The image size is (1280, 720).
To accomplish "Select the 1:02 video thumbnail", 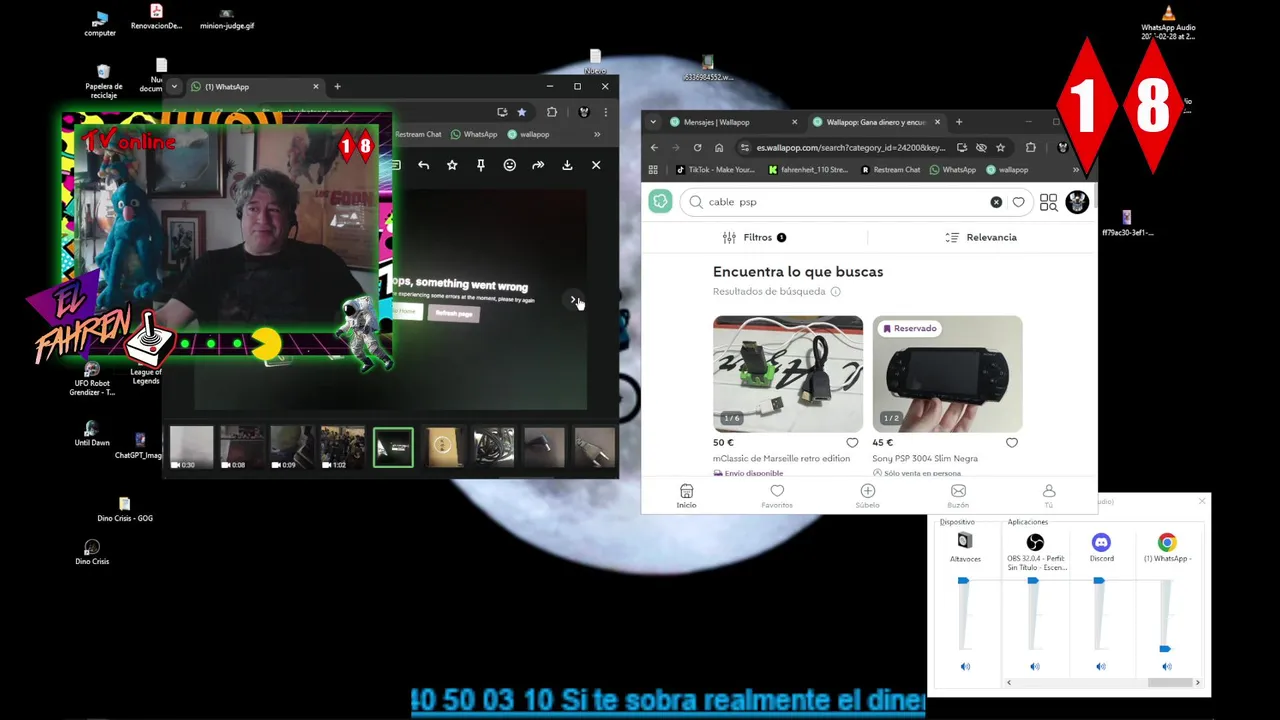I will point(343,448).
